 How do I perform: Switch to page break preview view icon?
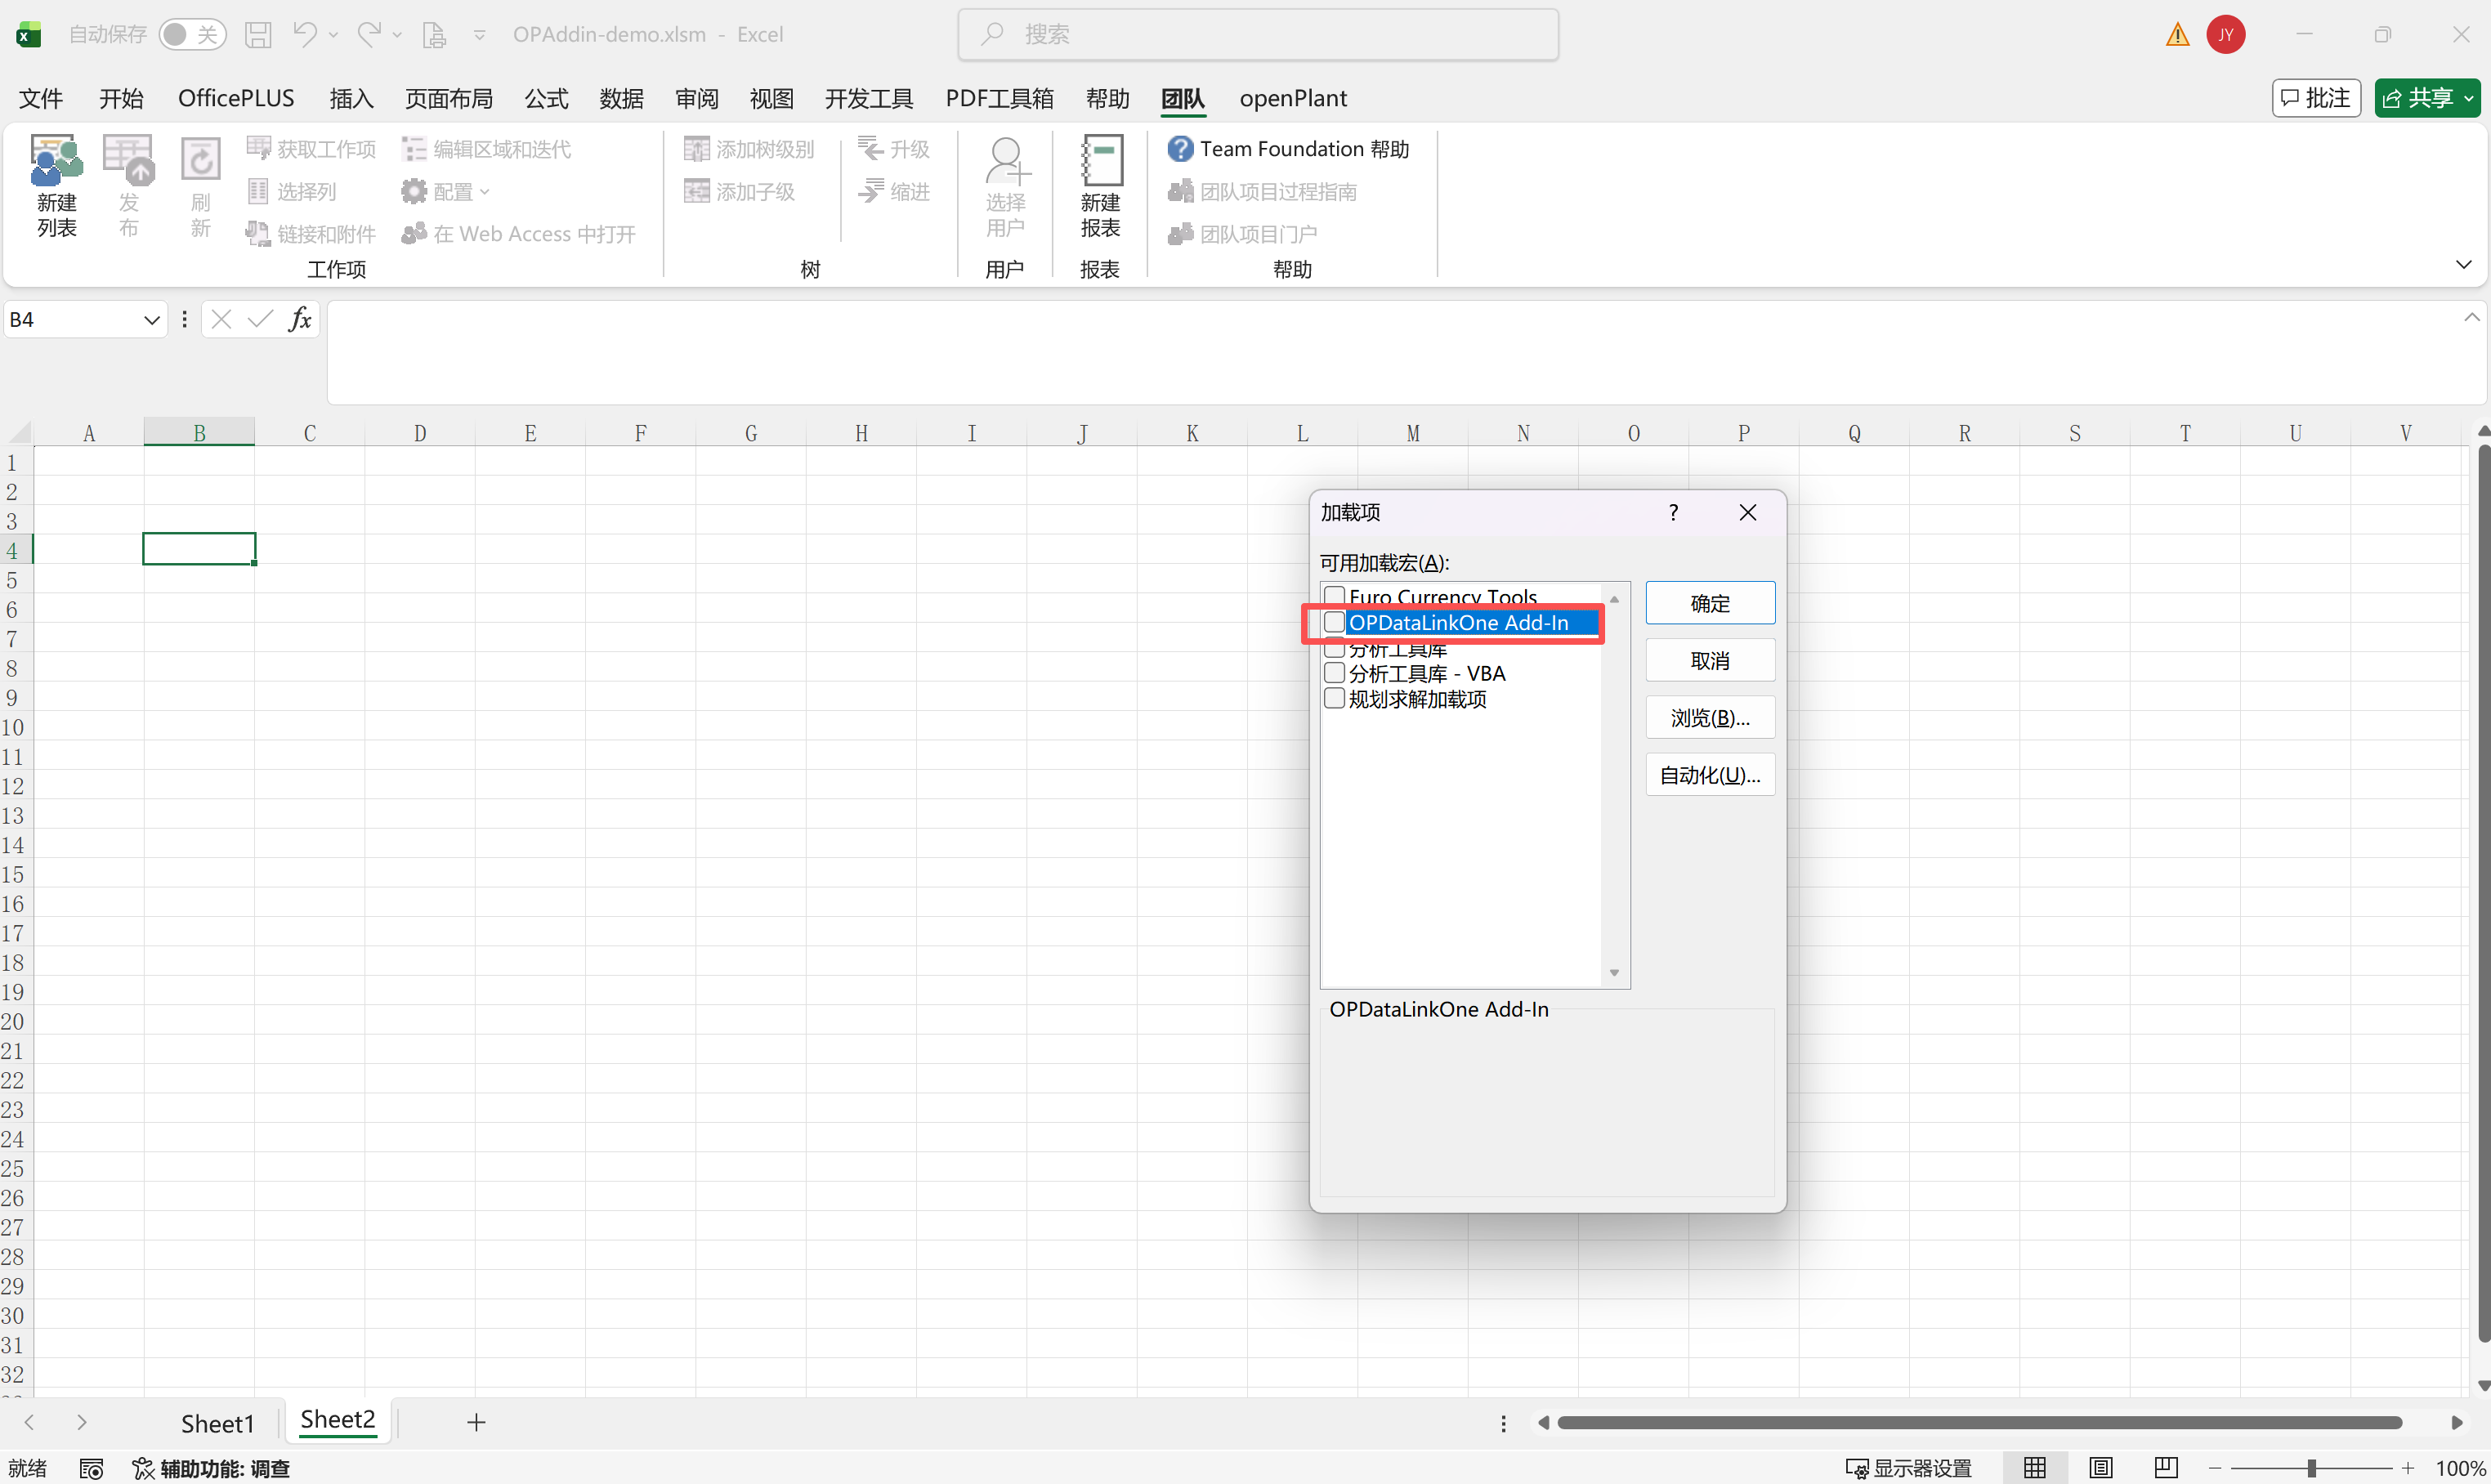tap(2165, 1467)
